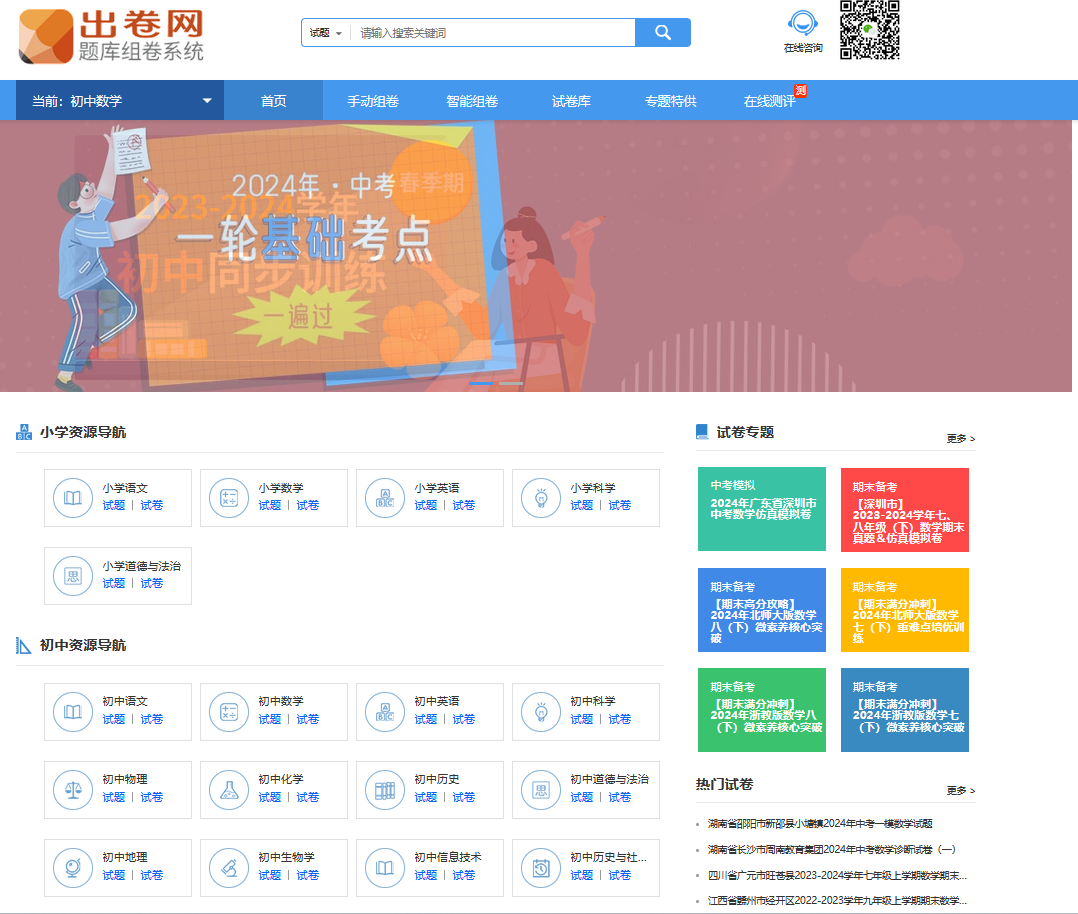
Task: Expand 更多 next to 试卷专题
Action: 960,438
